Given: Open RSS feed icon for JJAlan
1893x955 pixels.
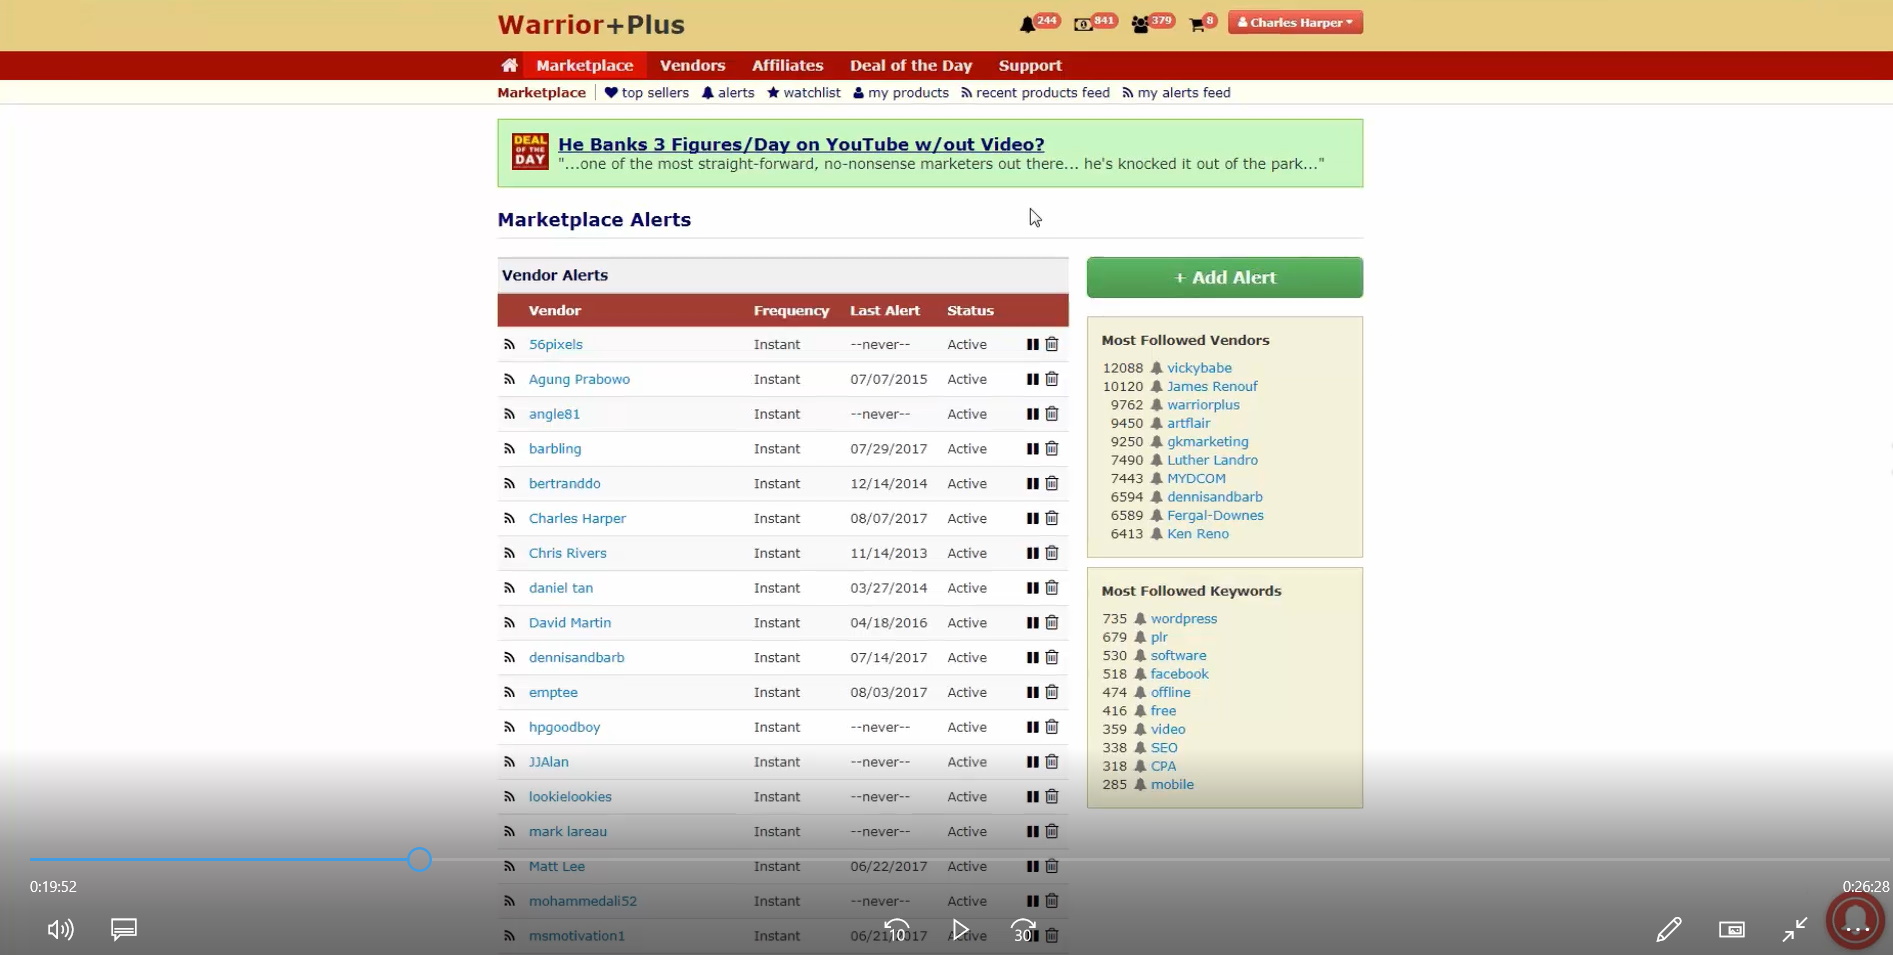Looking at the screenshot, I should 509,762.
